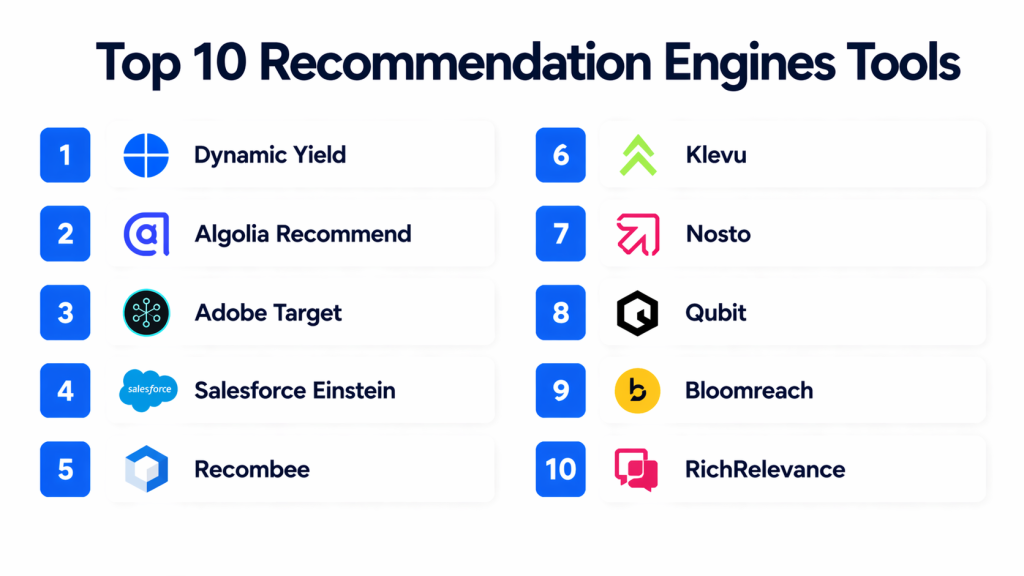Viewport: 1024px width, 576px height.
Task: Click the Adobe Target logo icon
Action: [146, 312]
